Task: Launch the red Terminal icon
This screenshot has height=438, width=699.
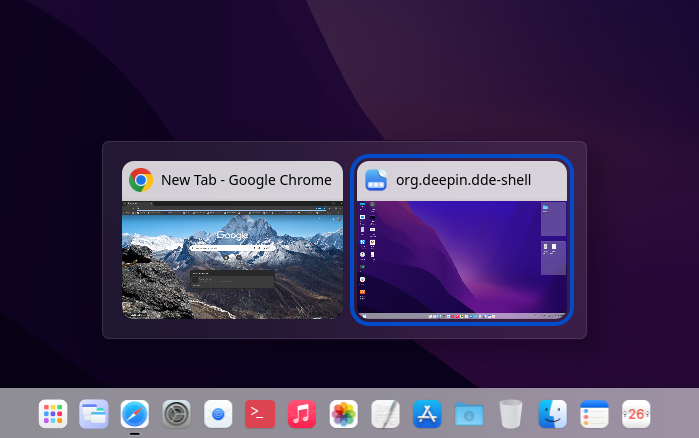Action: [260, 414]
